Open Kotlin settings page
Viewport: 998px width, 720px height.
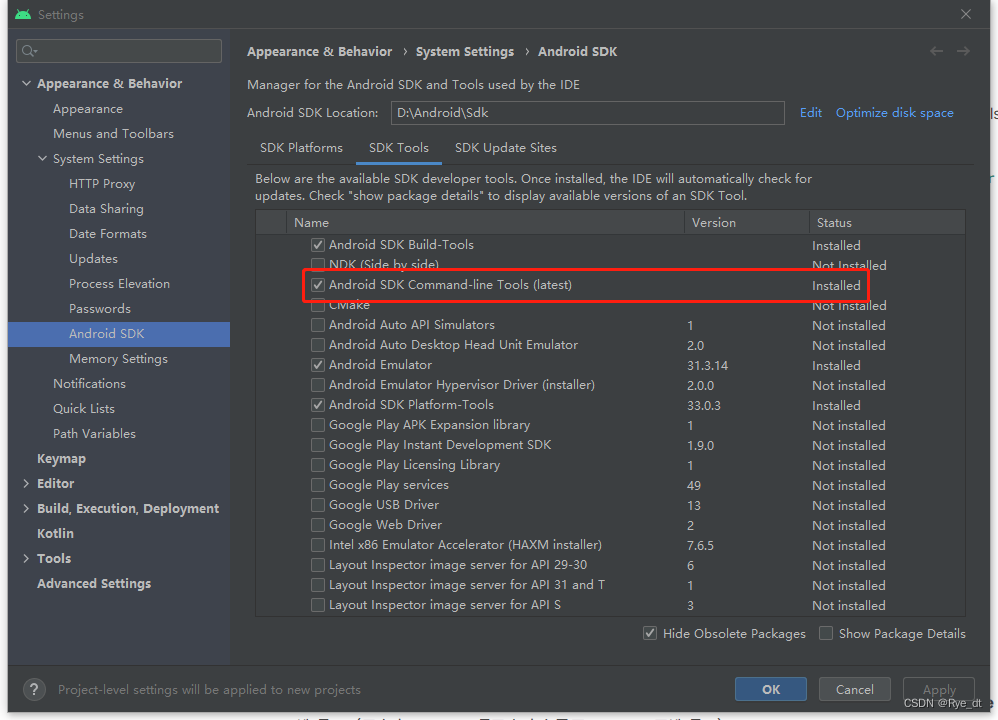coord(55,533)
